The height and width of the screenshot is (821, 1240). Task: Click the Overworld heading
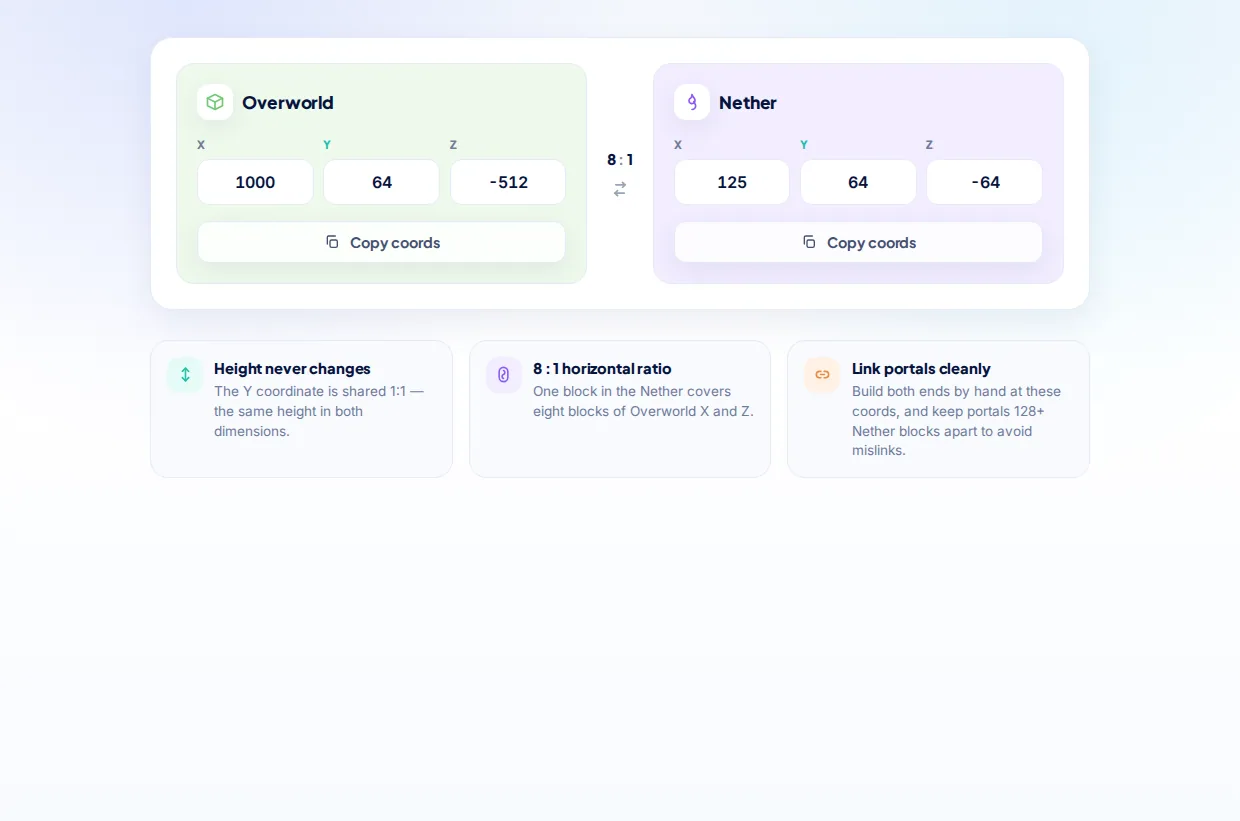[x=288, y=102]
